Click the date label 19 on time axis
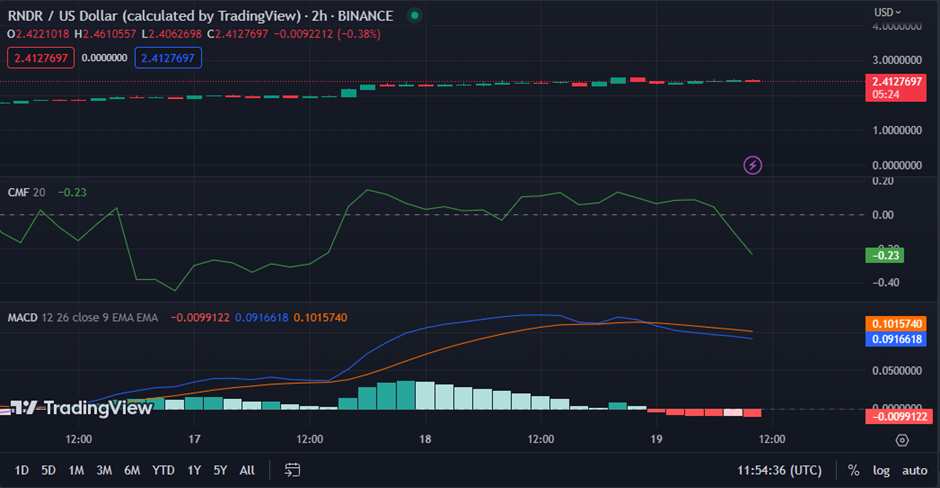The width and height of the screenshot is (940, 488). (656, 439)
